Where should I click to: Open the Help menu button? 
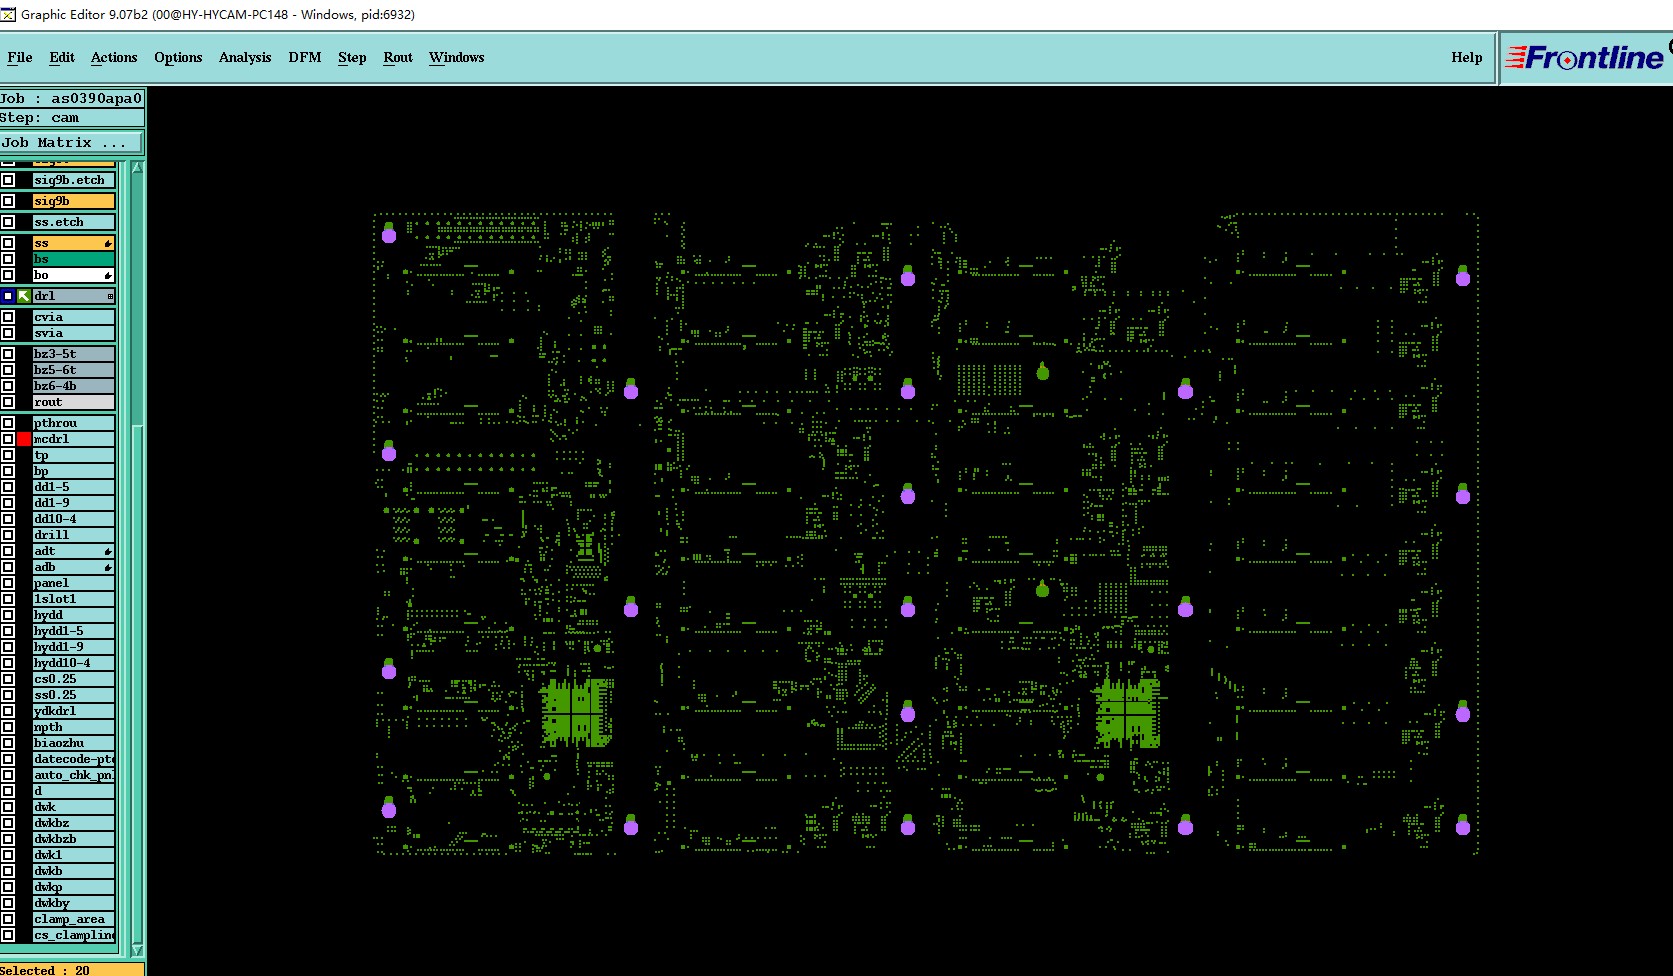pyautogui.click(x=1467, y=58)
